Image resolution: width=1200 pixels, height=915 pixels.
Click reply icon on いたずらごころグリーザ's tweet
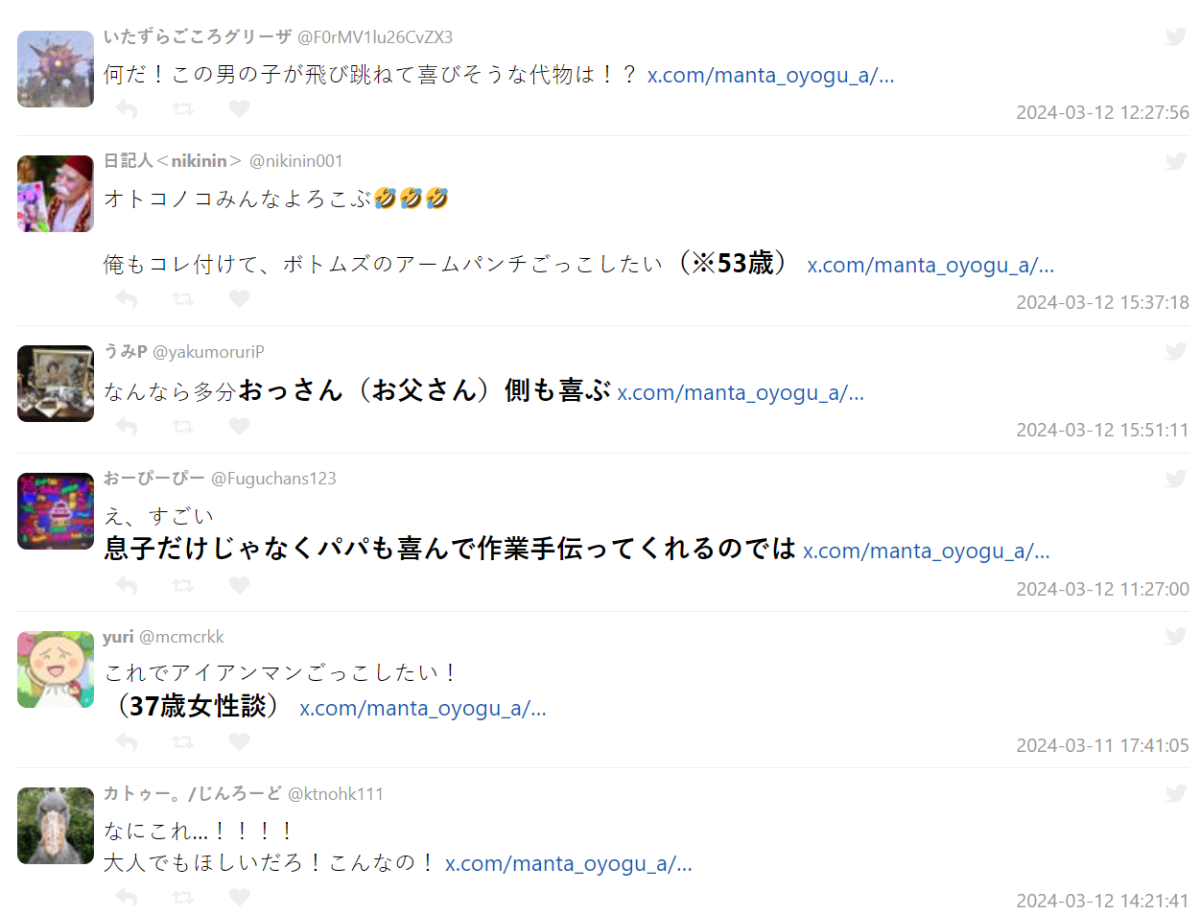click(x=126, y=109)
